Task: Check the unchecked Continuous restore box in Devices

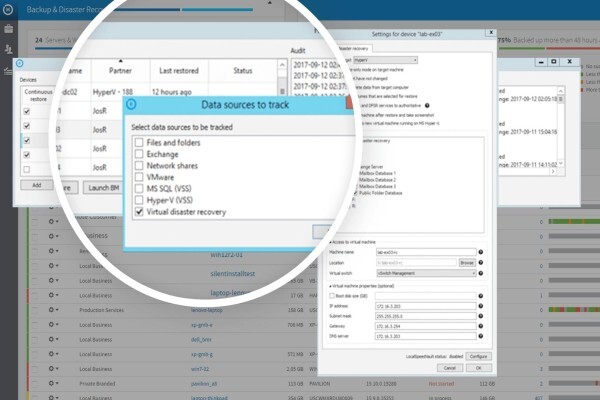Action: tap(26, 169)
